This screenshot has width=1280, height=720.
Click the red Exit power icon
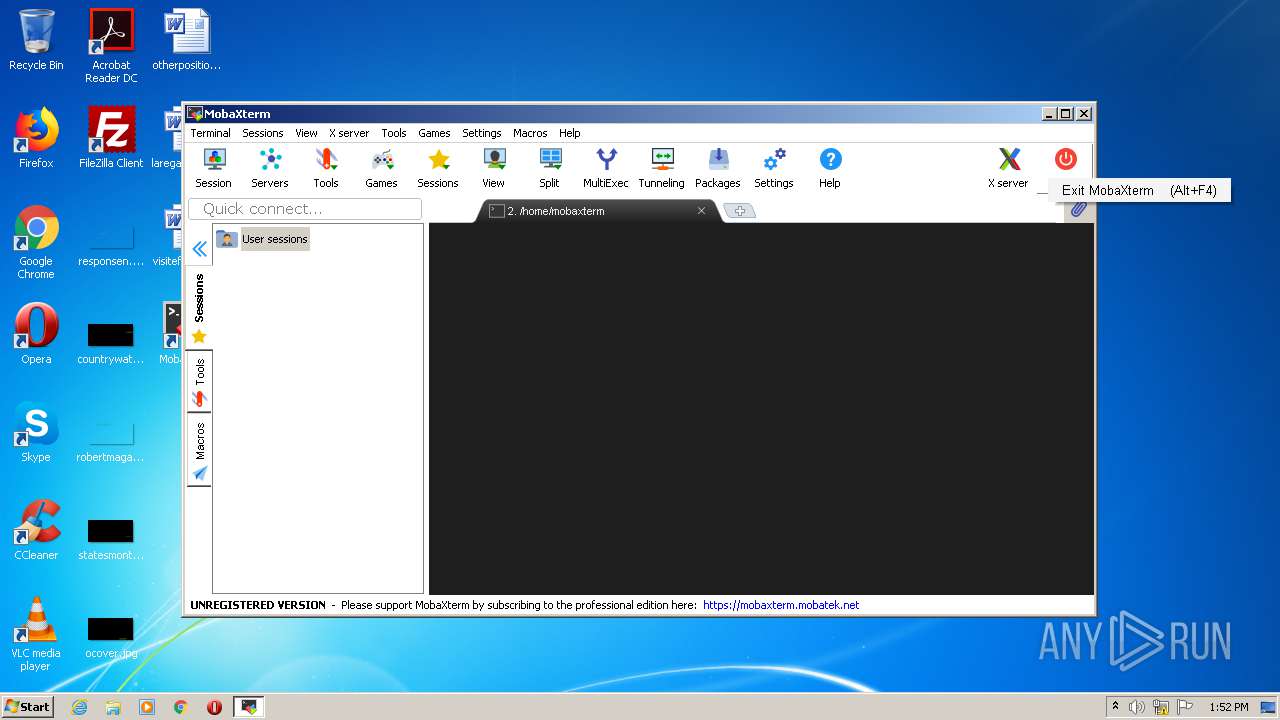click(x=1066, y=159)
